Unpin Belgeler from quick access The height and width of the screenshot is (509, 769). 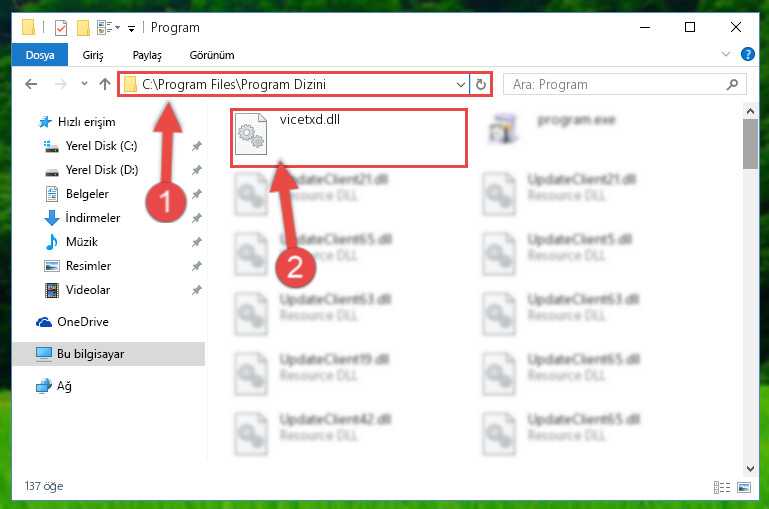coord(197,194)
